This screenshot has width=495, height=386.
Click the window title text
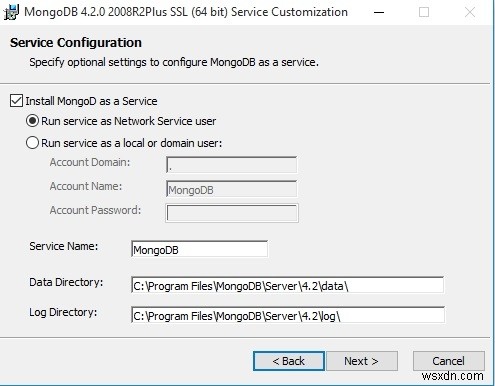pos(186,12)
